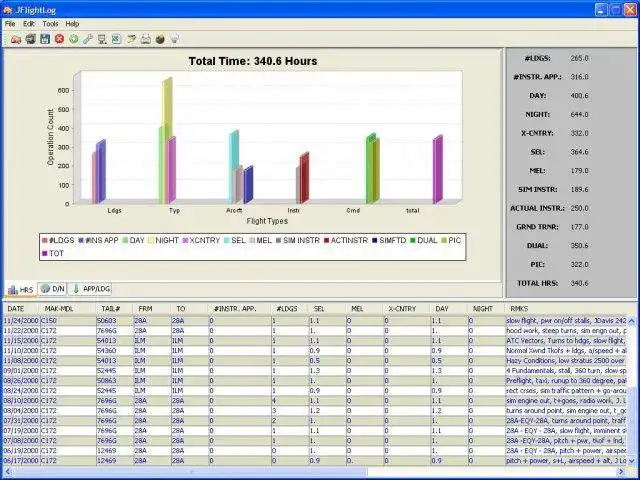Click the red circle X delete icon
This screenshot has width=640, height=480.
pos(60,39)
